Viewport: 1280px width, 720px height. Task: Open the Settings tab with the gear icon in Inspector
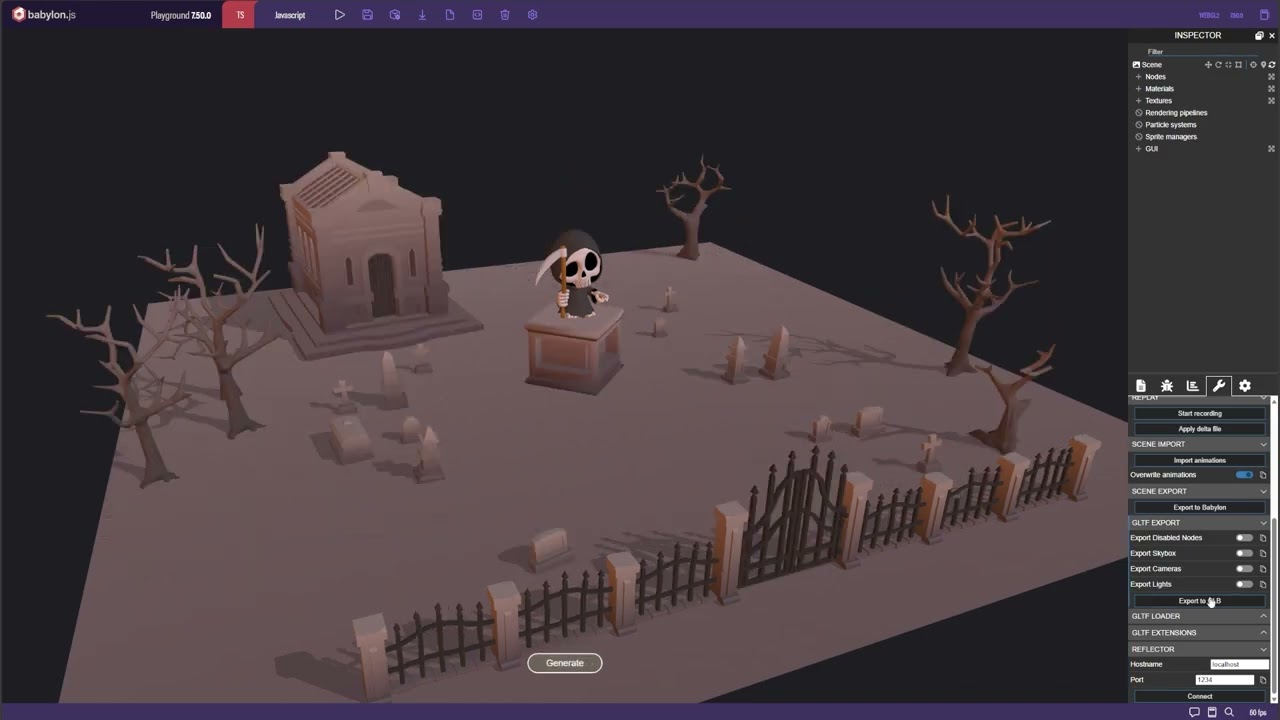pos(1245,386)
